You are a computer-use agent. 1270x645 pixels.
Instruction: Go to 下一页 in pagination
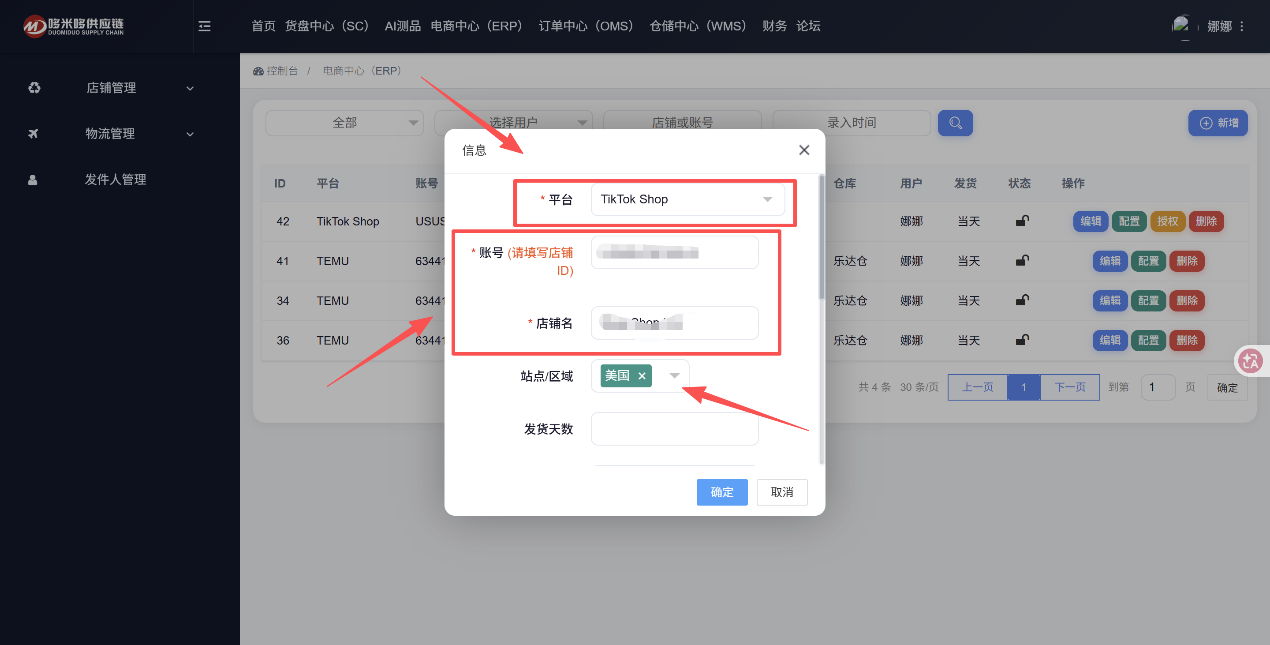coord(1070,387)
